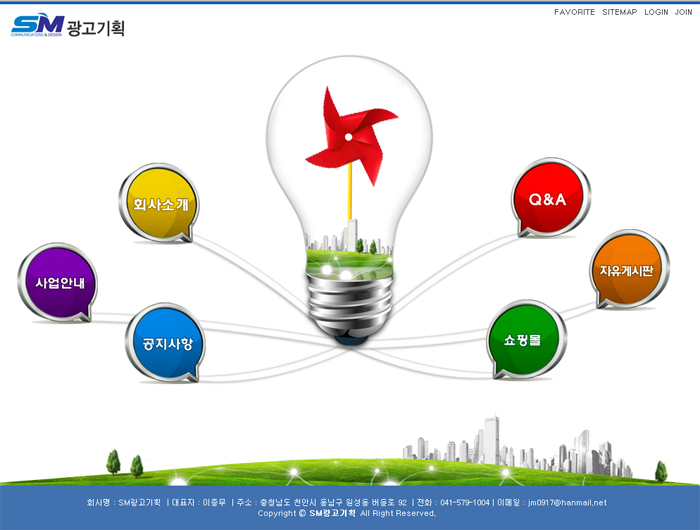Click the SM 광고기획 logo

coord(67,26)
